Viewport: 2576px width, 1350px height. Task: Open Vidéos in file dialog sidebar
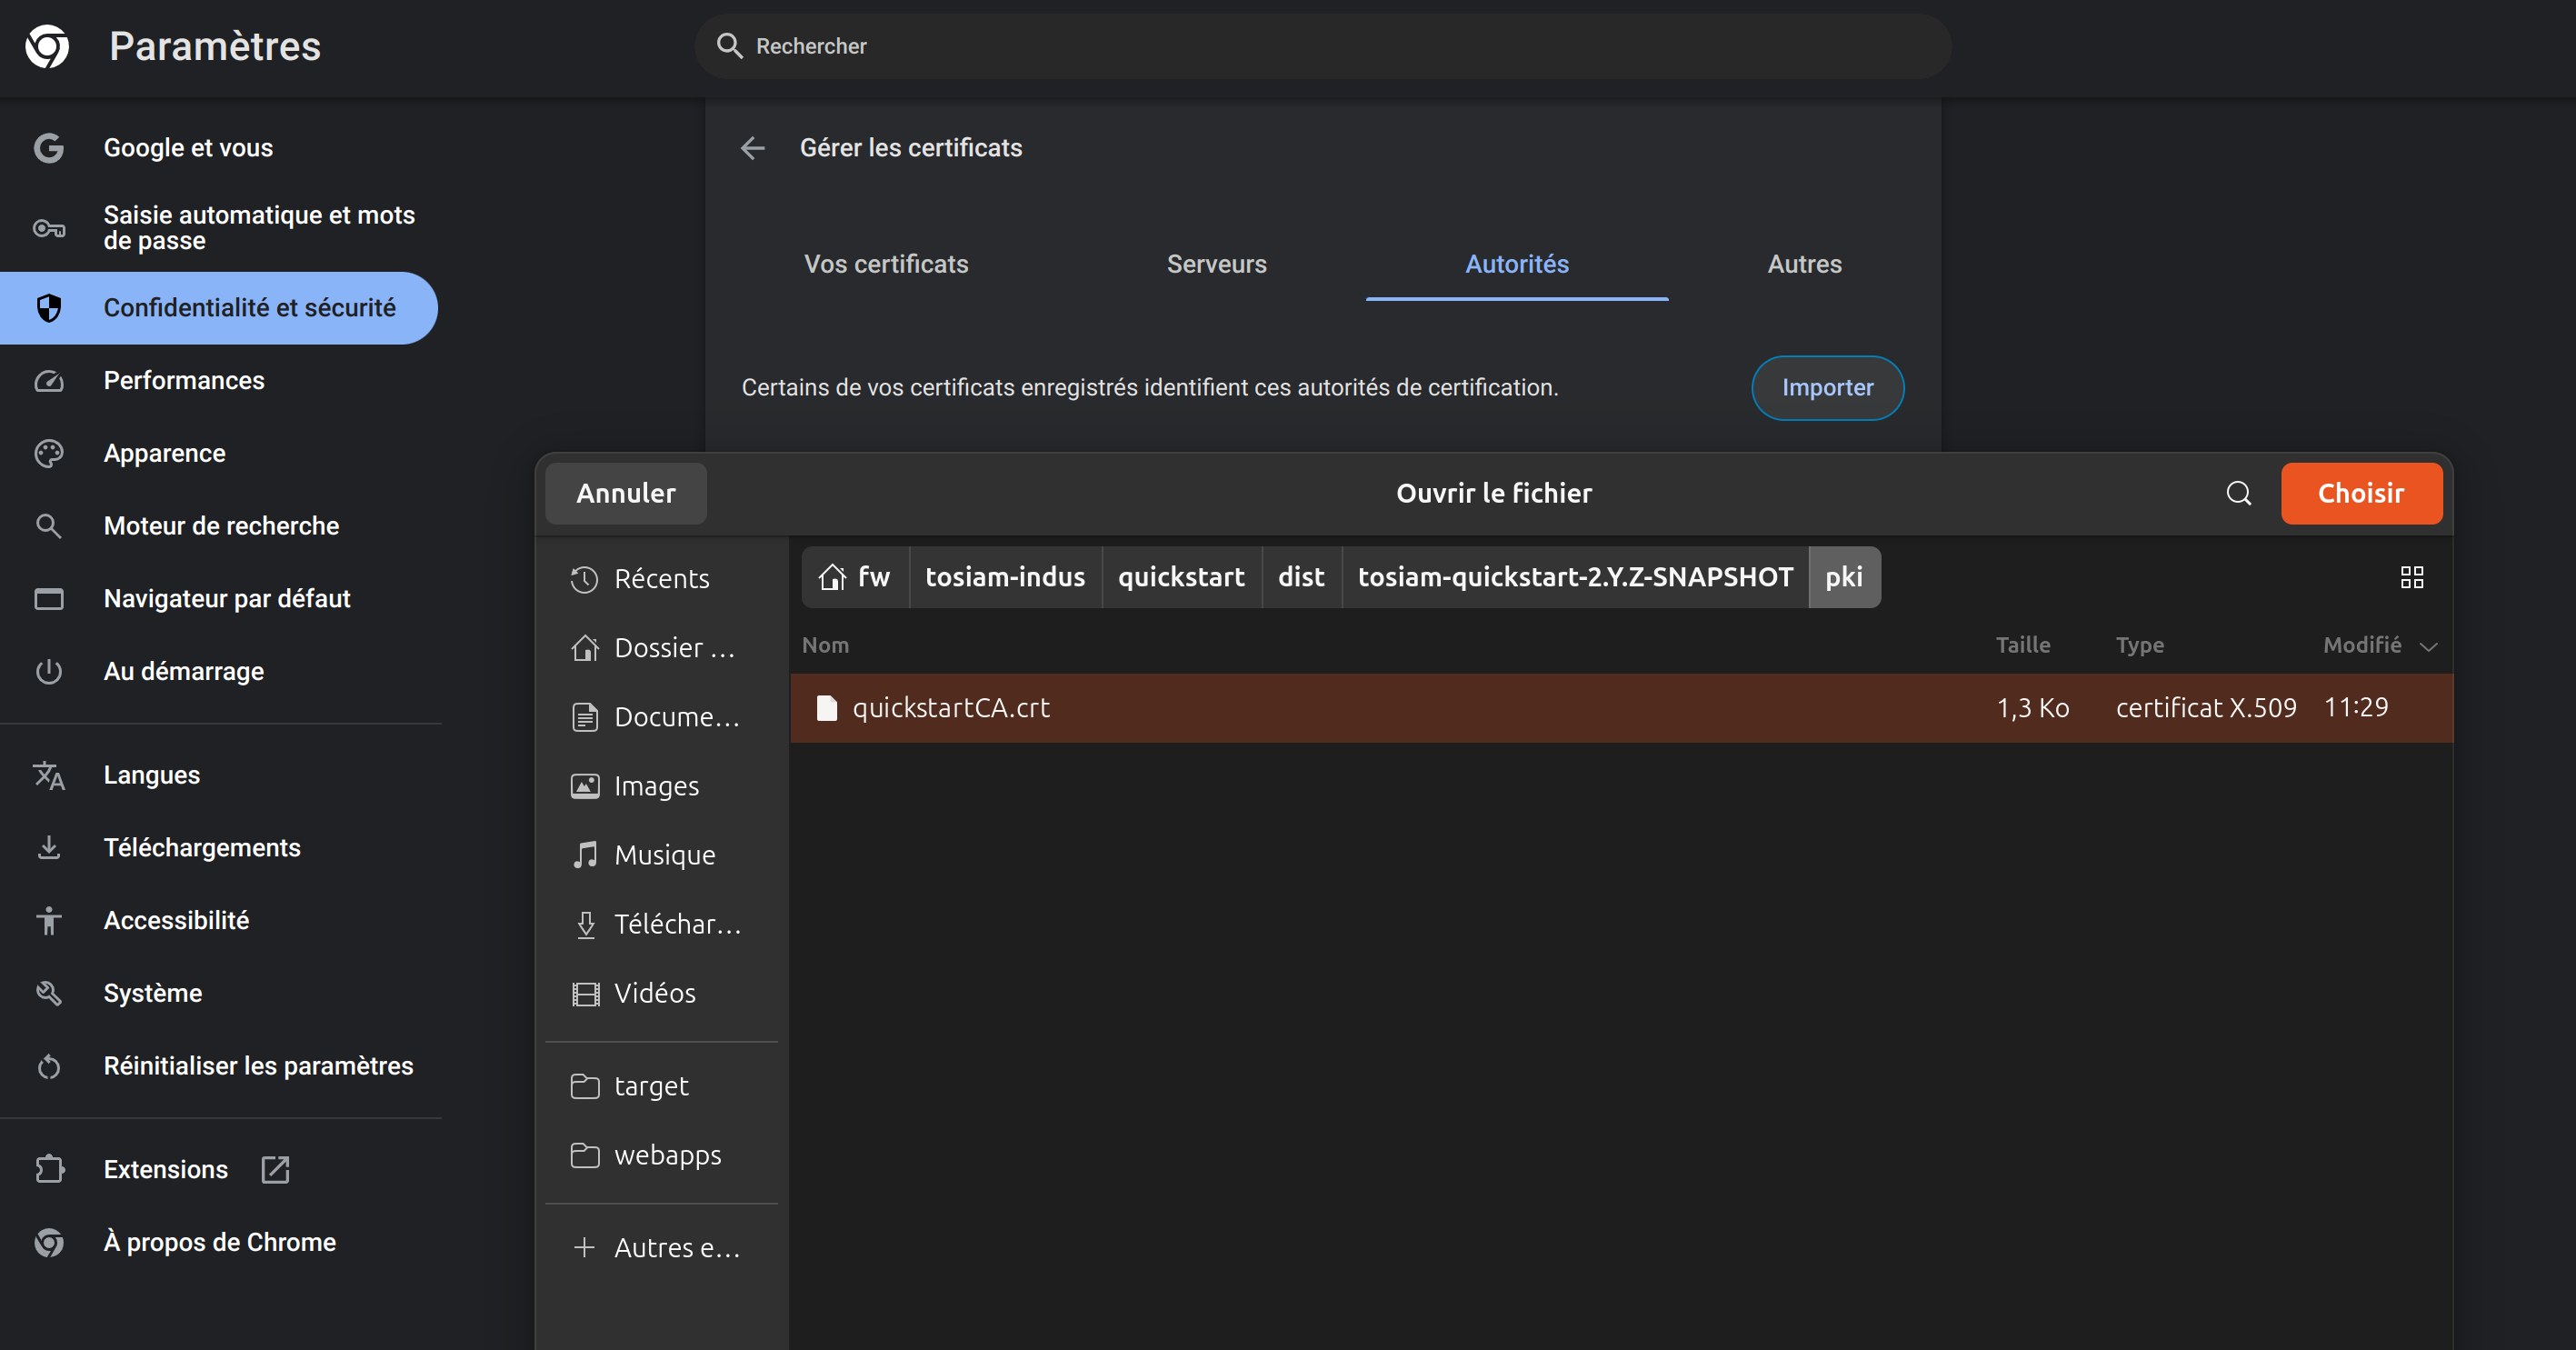click(x=661, y=993)
